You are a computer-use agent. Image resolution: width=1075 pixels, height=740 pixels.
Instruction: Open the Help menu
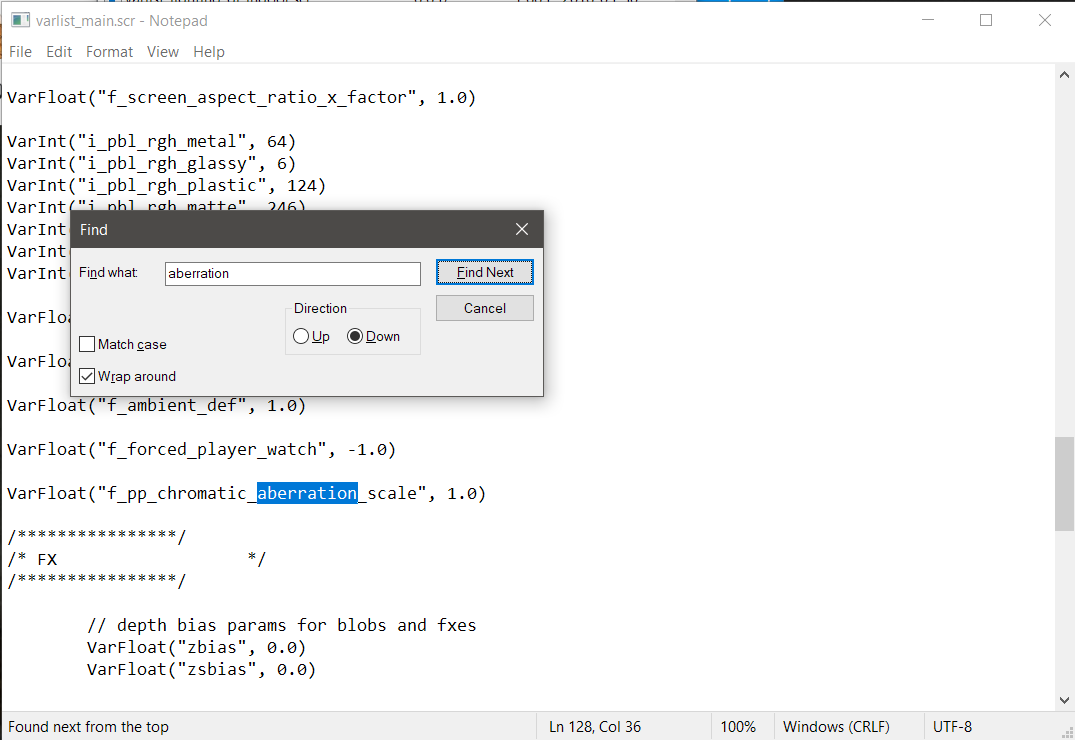pos(209,52)
